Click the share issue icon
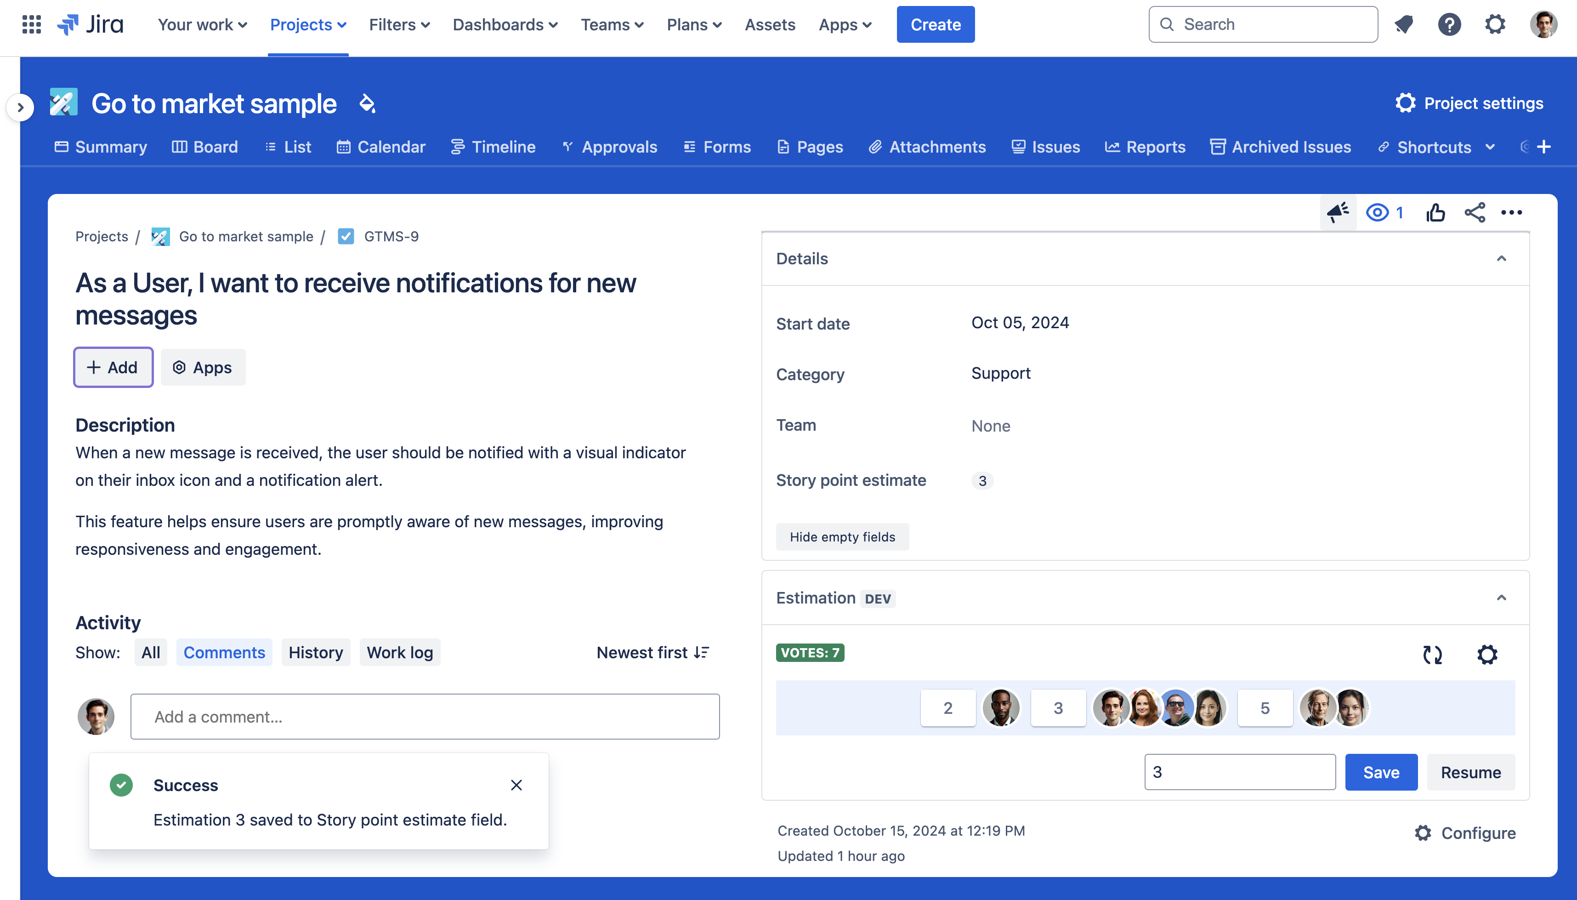The width and height of the screenshot is (1577, 900). click(x=1474, y=212)
